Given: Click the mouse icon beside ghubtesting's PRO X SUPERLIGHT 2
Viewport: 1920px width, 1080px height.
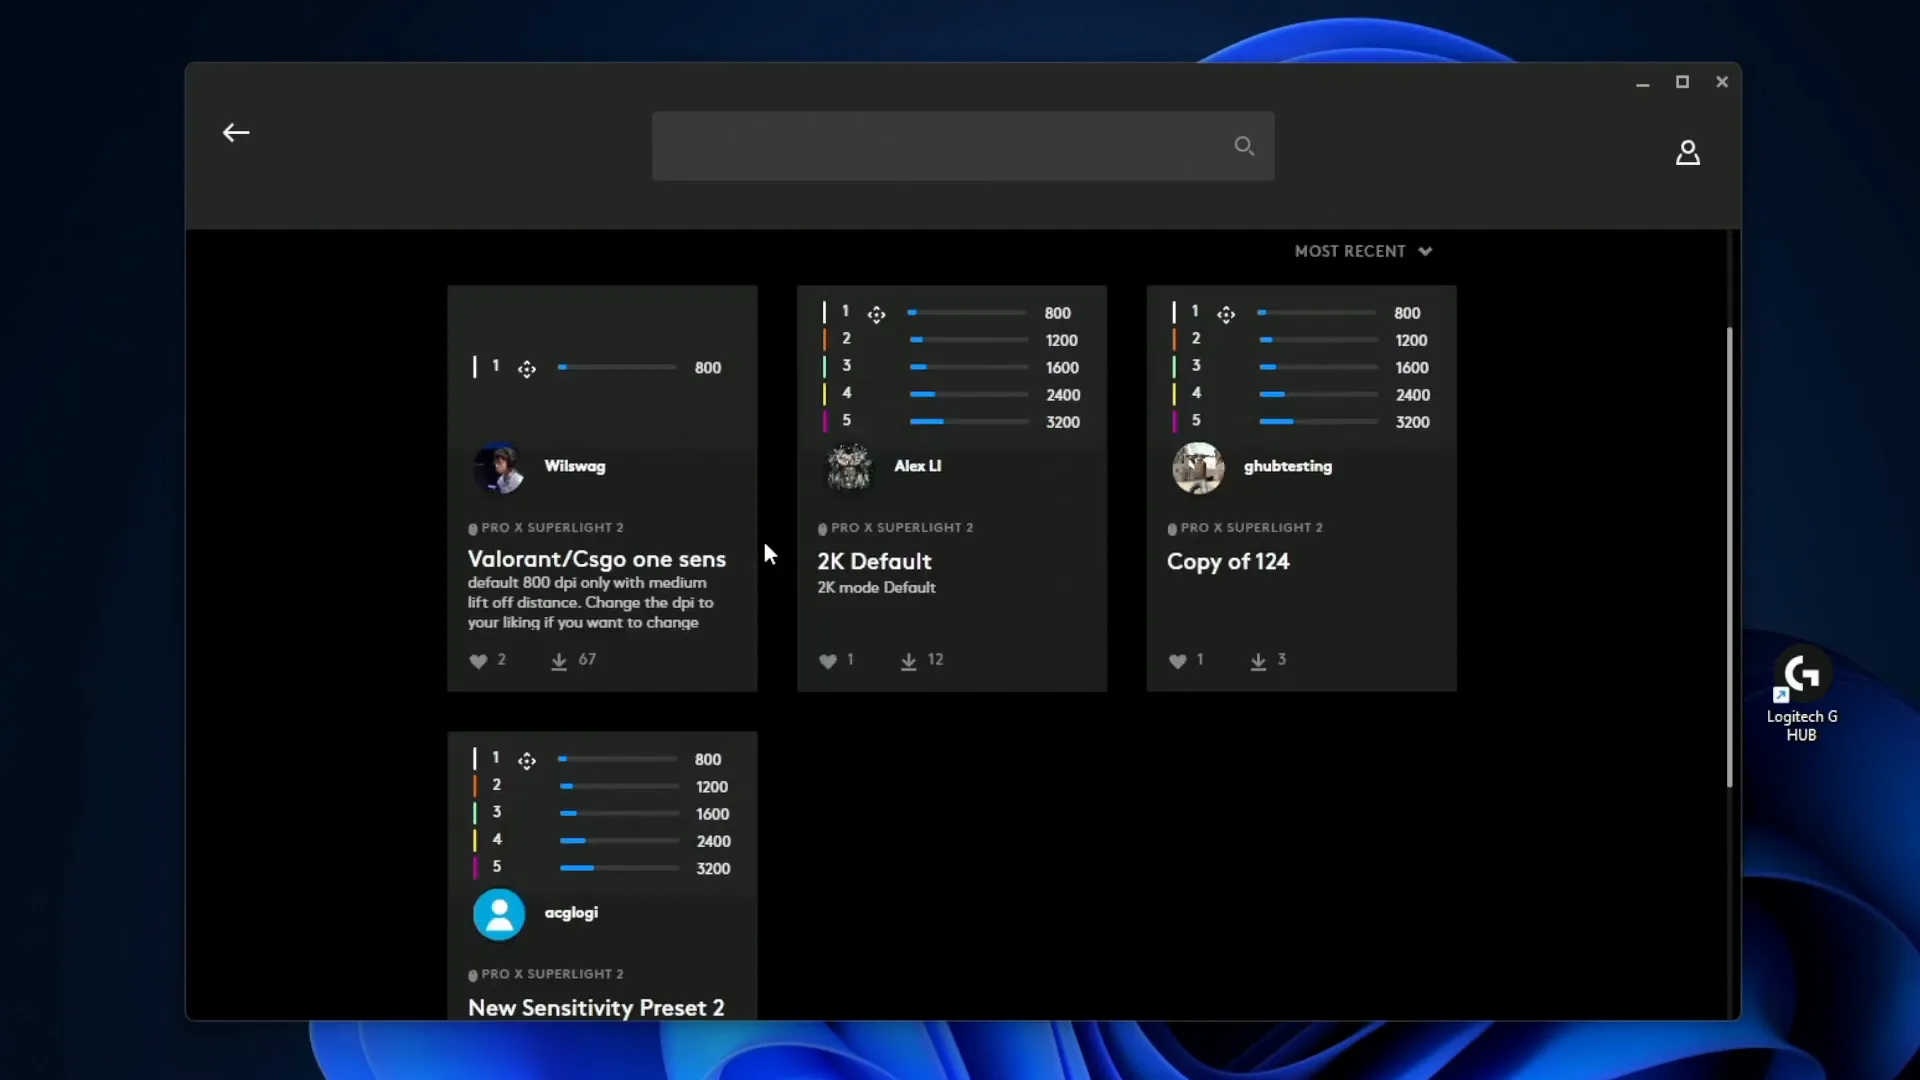Looking at the screenshot, I should click(x=1172, y=529).
